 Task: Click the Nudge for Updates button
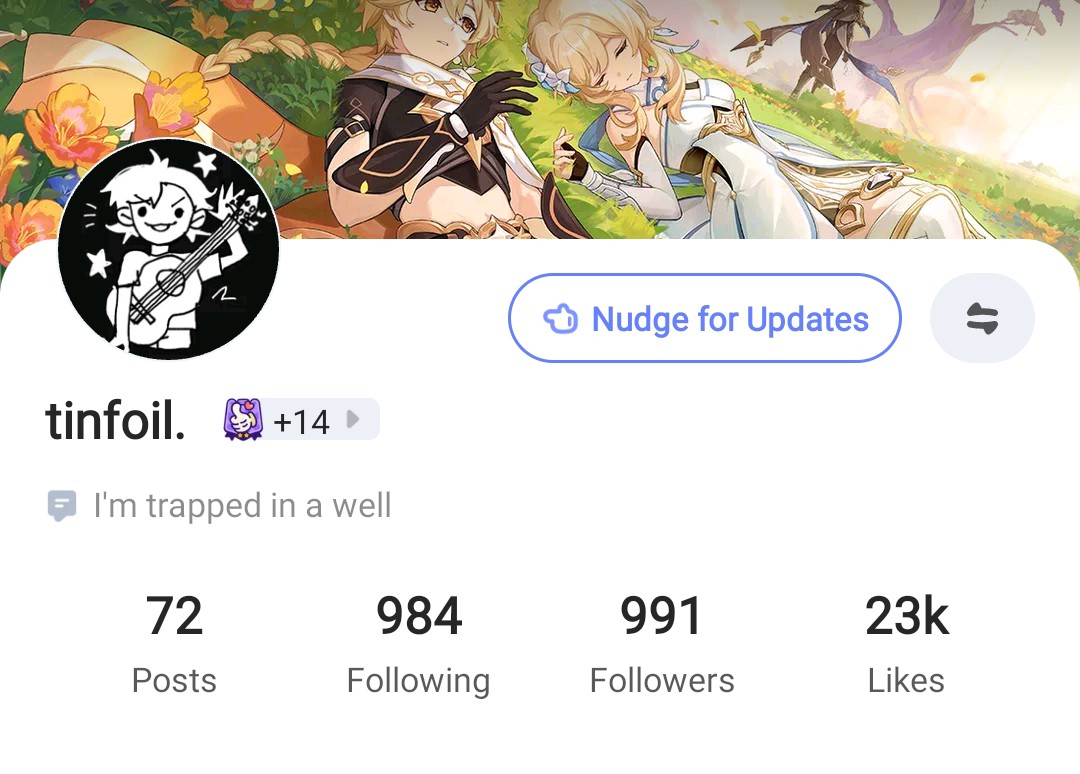coord(705,318)
